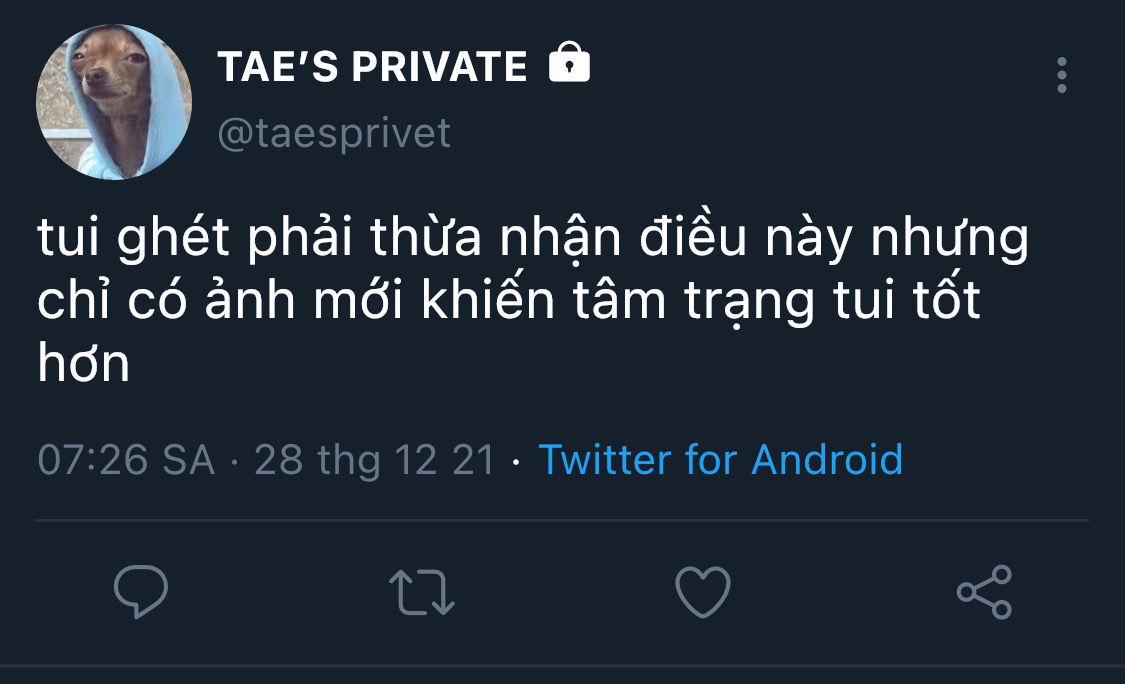Open the reply speech bubble icon

point(141,591)
